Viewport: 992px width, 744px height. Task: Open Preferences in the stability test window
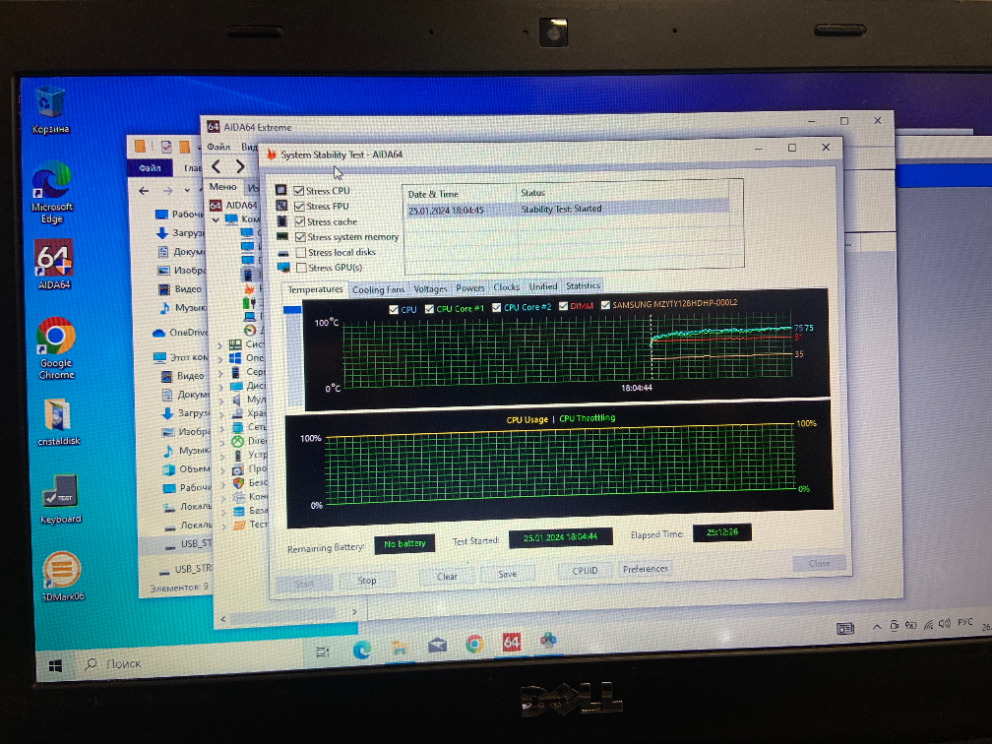645,569
